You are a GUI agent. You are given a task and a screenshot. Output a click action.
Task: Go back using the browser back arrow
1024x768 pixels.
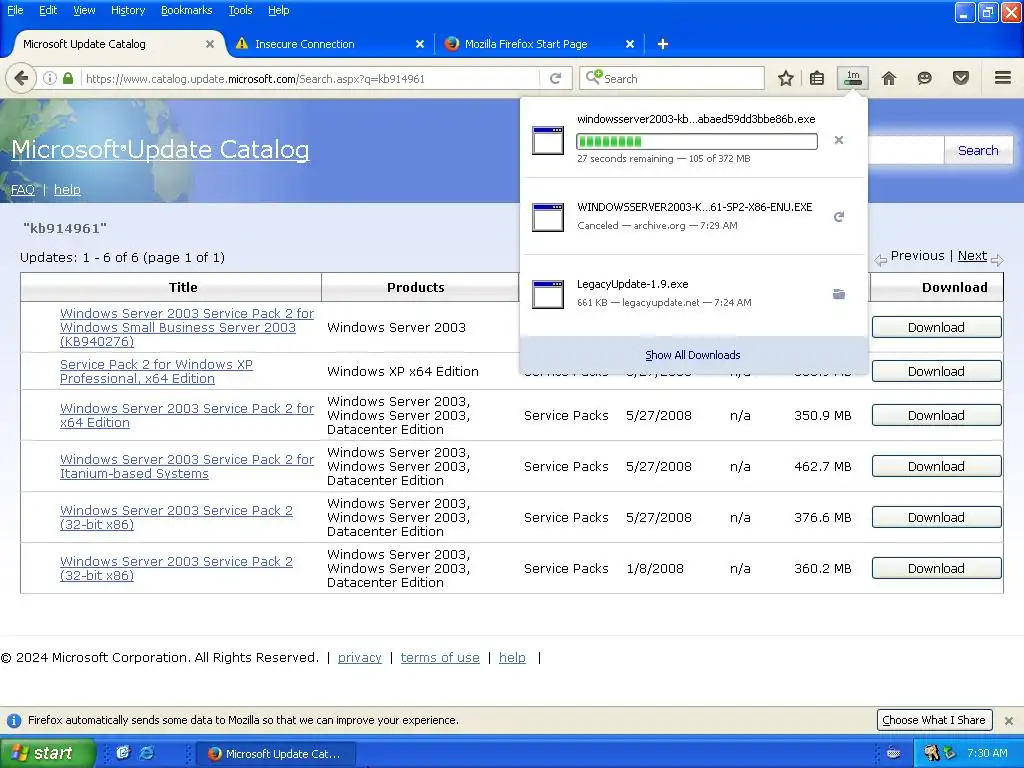(x=21, y=78)
